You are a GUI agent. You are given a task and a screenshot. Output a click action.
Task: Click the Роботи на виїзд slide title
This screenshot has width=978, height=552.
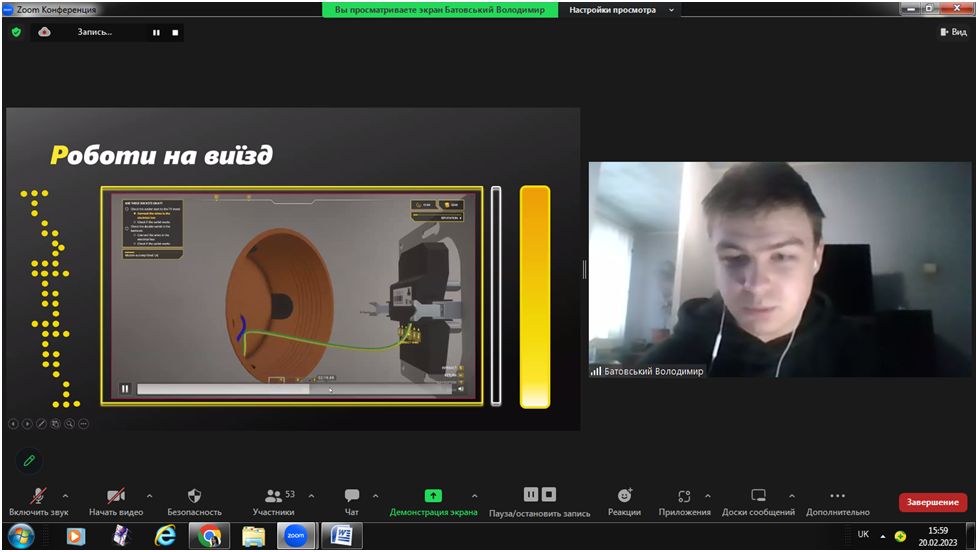(x=161, y=155)
